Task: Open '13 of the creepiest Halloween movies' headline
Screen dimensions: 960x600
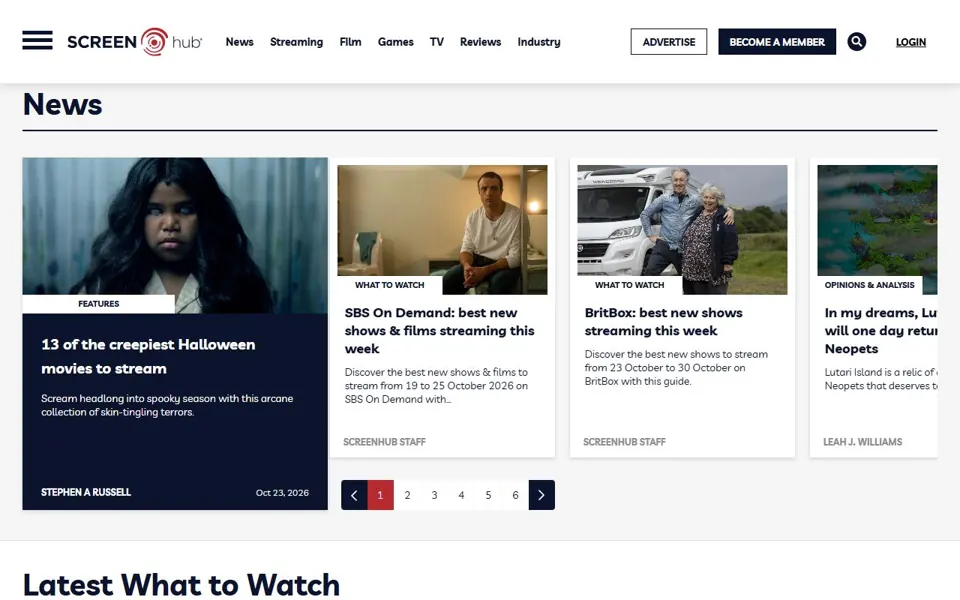Action: click(148, 356)
